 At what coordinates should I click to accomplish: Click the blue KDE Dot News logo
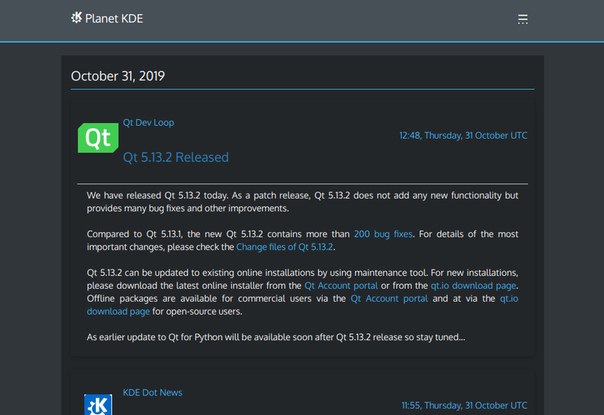[x=98, y=404]
